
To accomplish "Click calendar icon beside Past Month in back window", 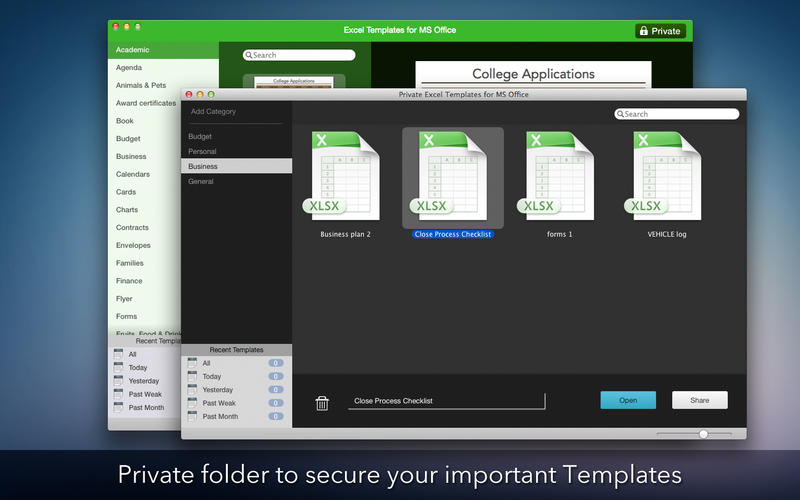I will (x=118, y=407).
